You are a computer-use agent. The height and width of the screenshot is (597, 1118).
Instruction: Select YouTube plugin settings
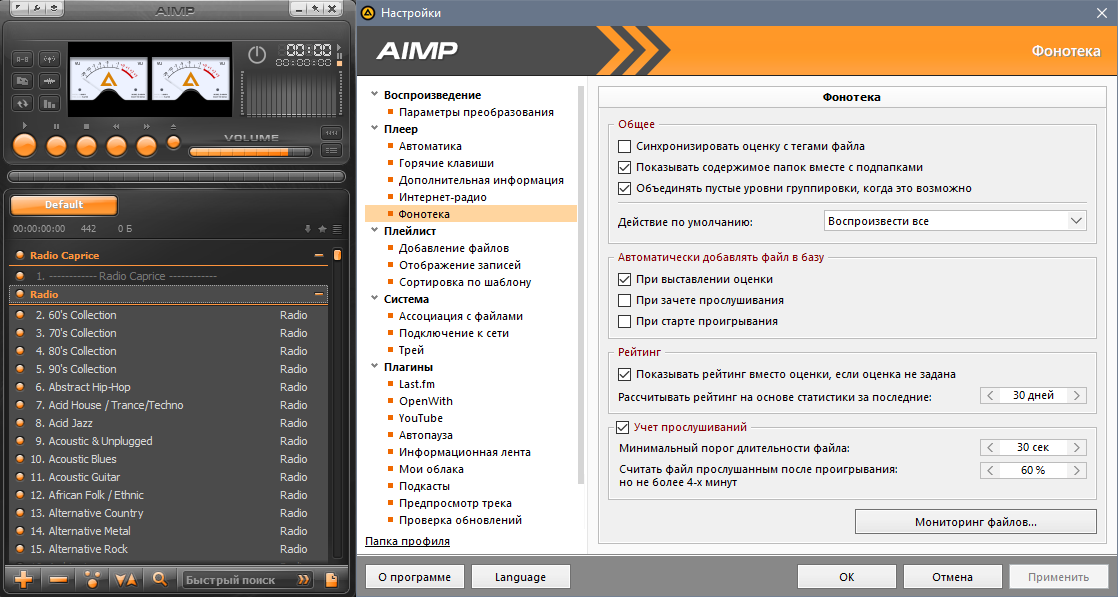click(421, 418)
